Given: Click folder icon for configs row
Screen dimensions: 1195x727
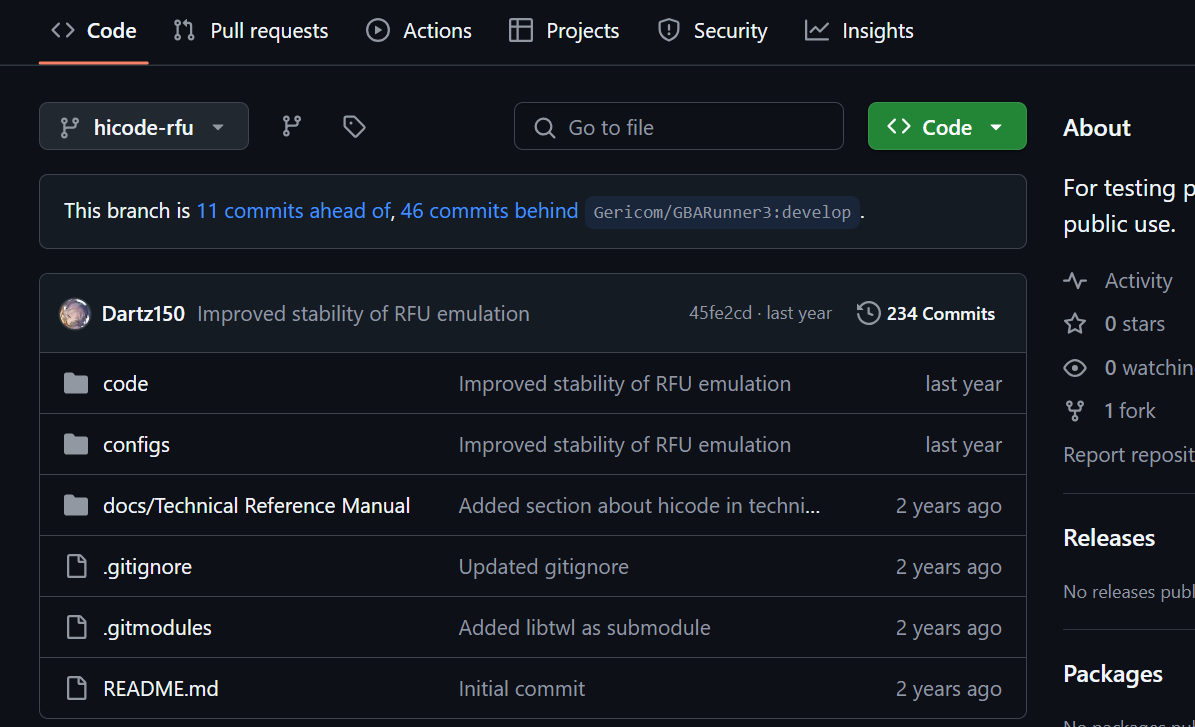Looking at the screenshot, I should tap(76, 444).
